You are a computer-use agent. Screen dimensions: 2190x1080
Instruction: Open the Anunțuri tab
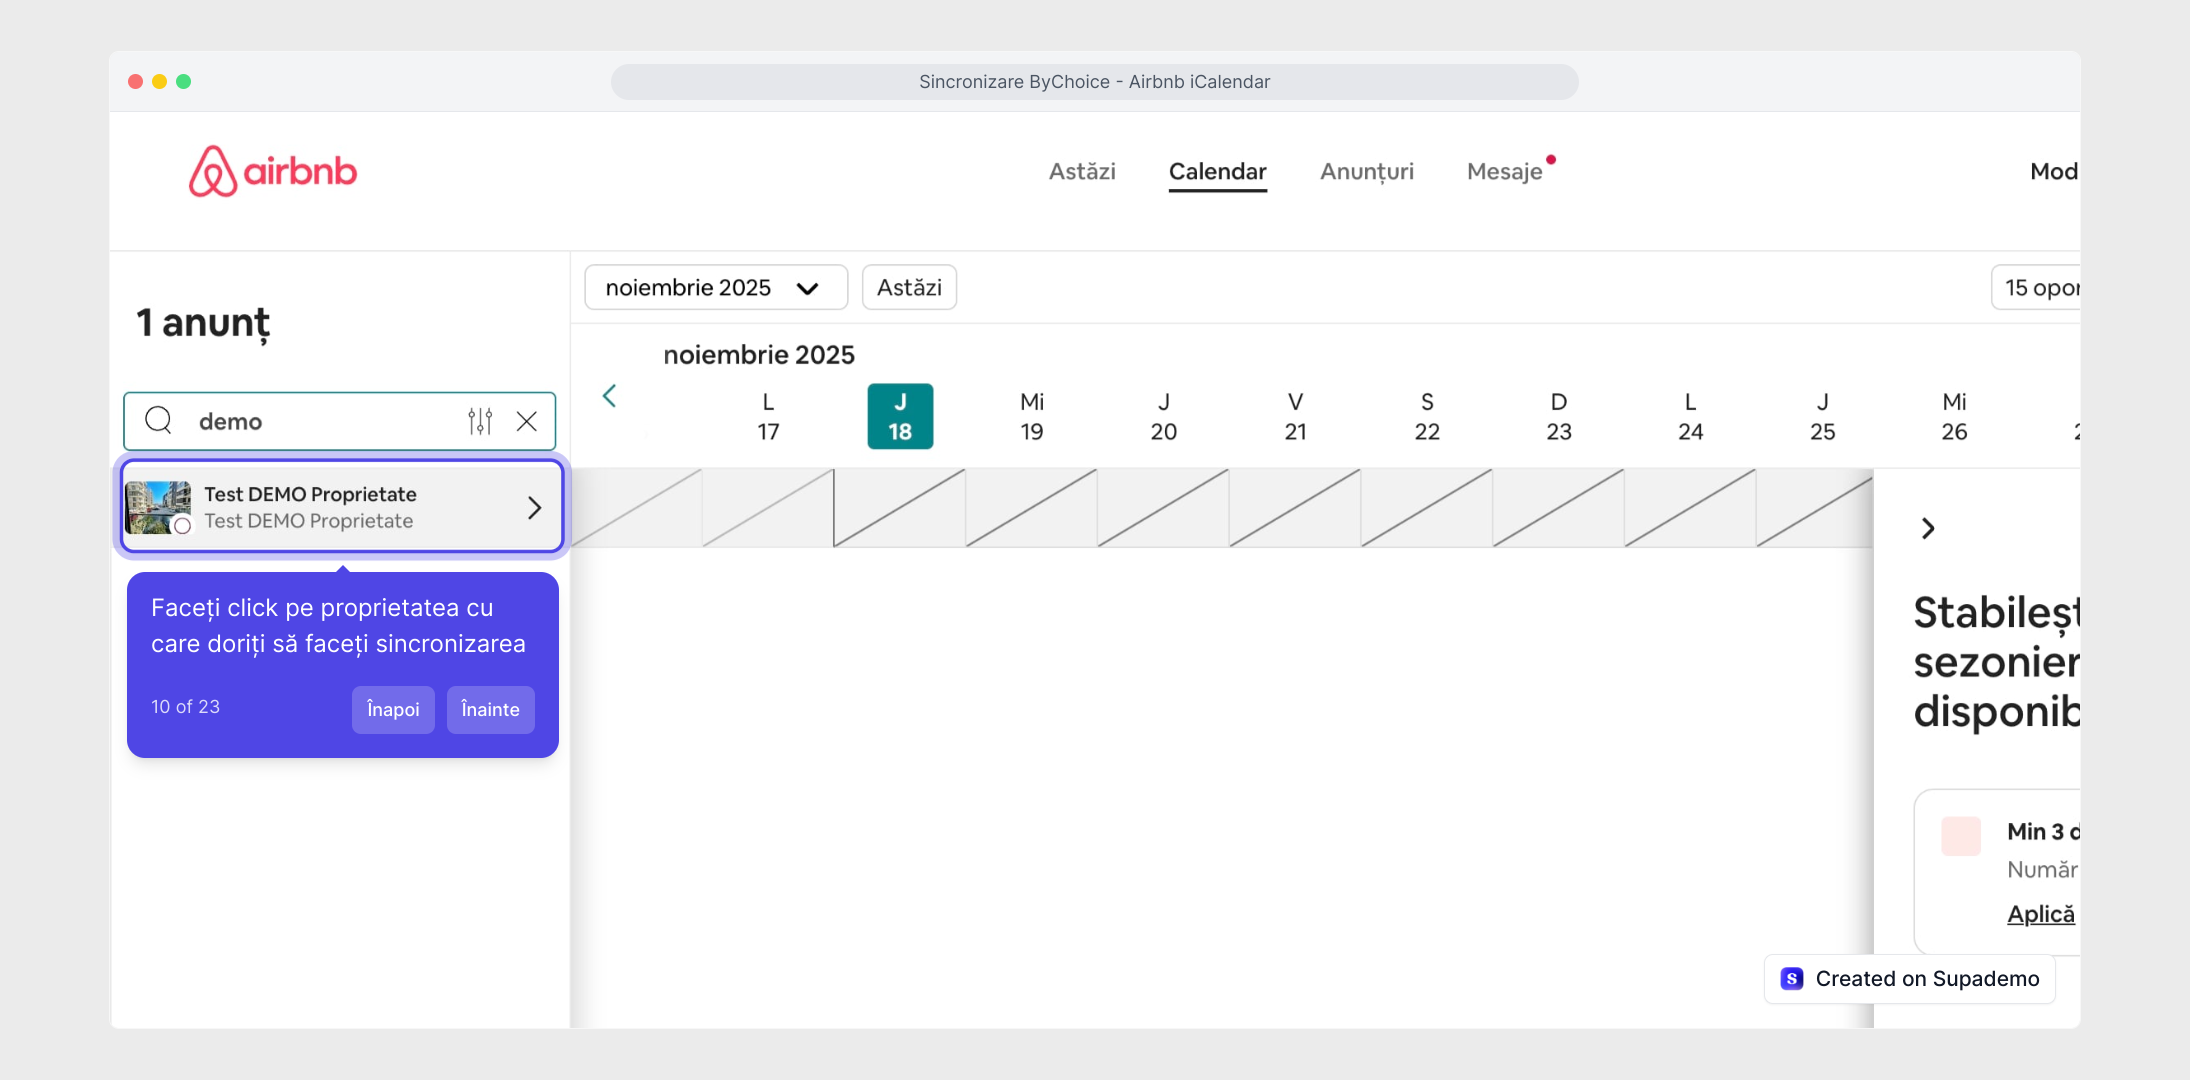coord(1366,172)
